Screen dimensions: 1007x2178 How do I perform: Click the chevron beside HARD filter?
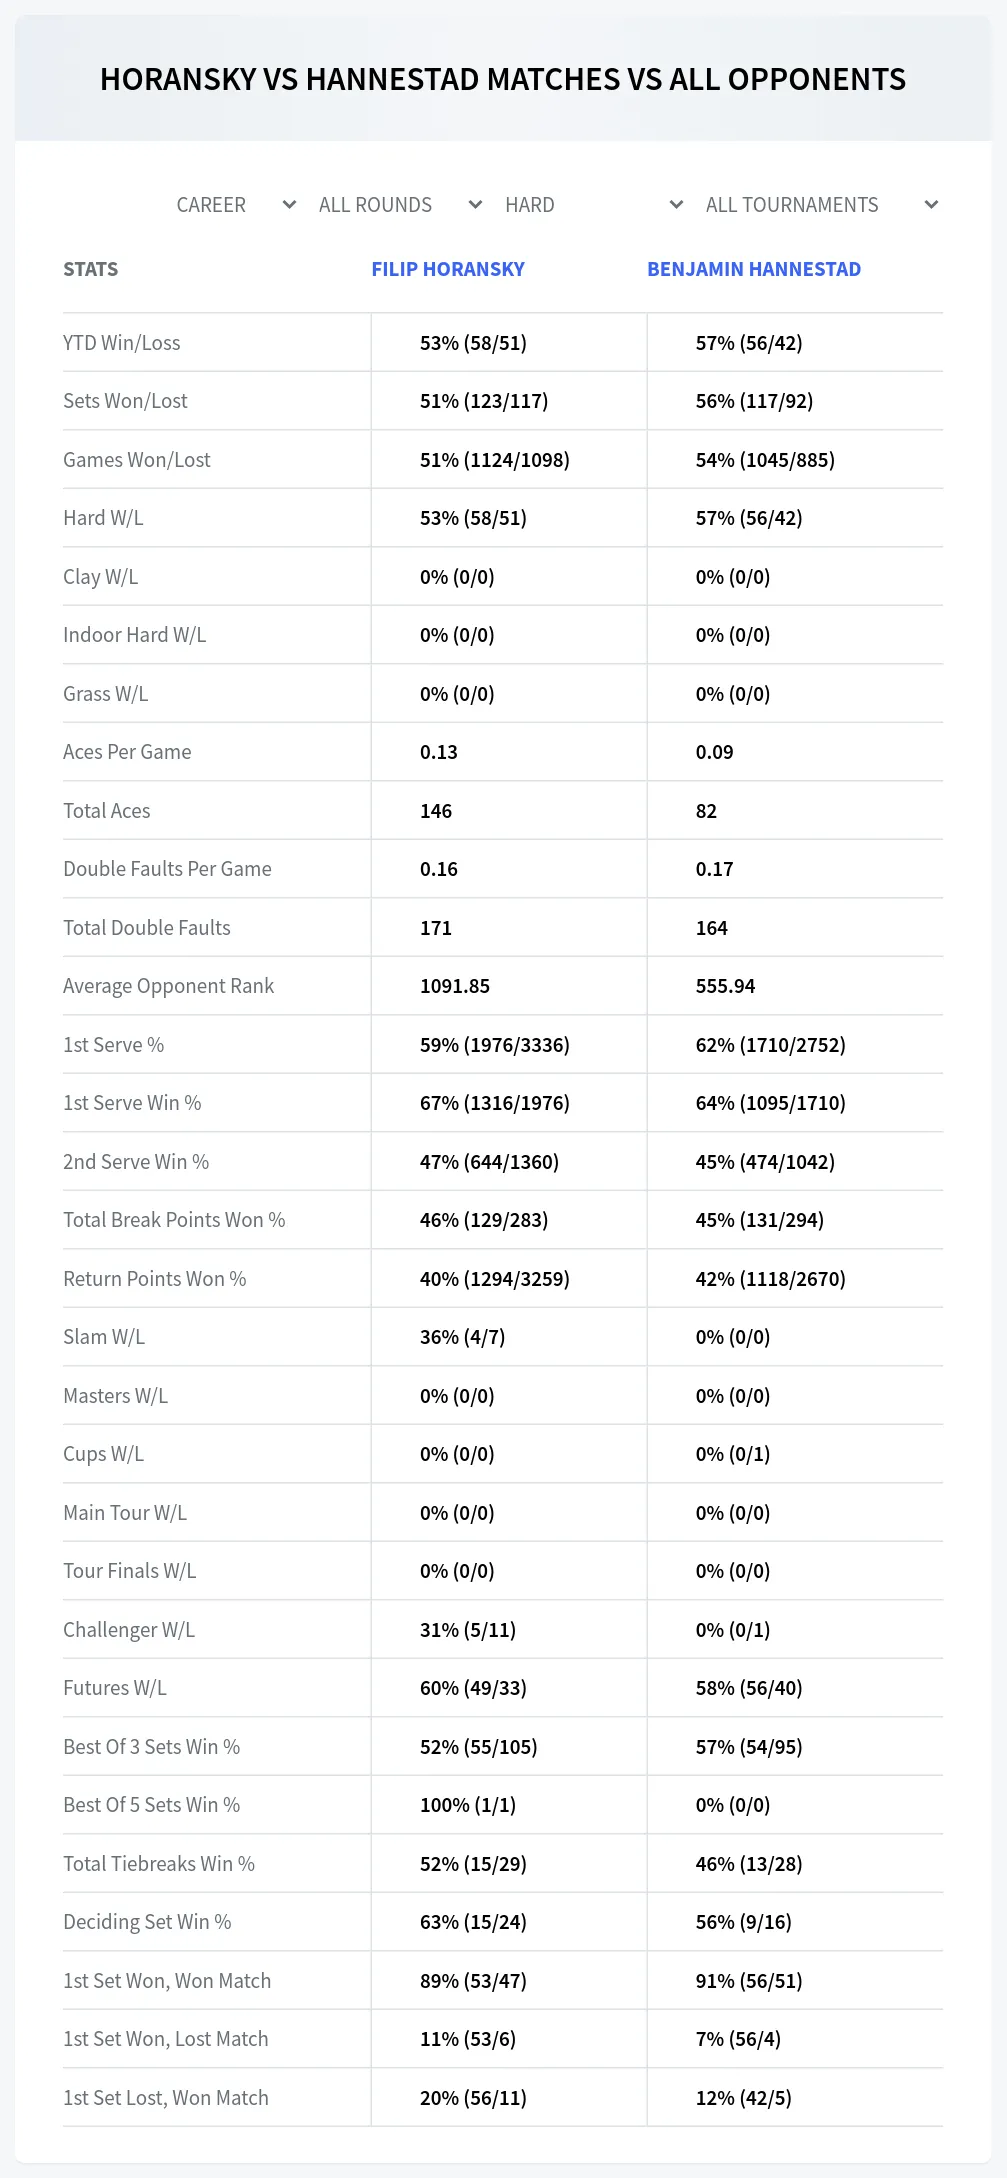(676, 205)
